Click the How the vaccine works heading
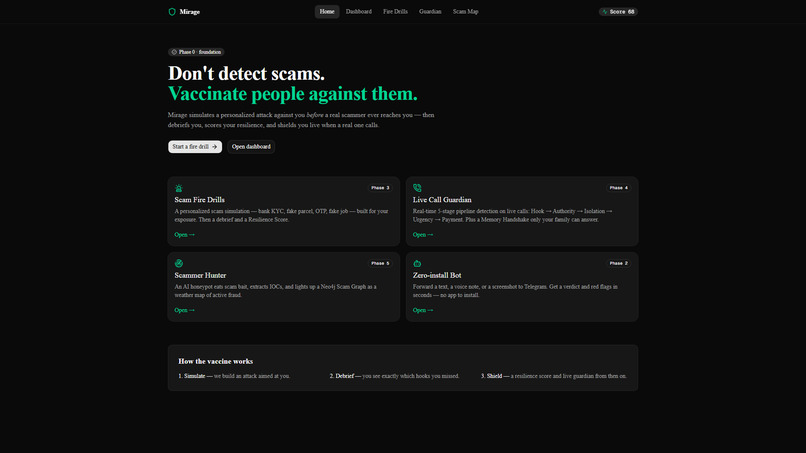The height and width of the screenshot is (453, 806). [215, 361]
